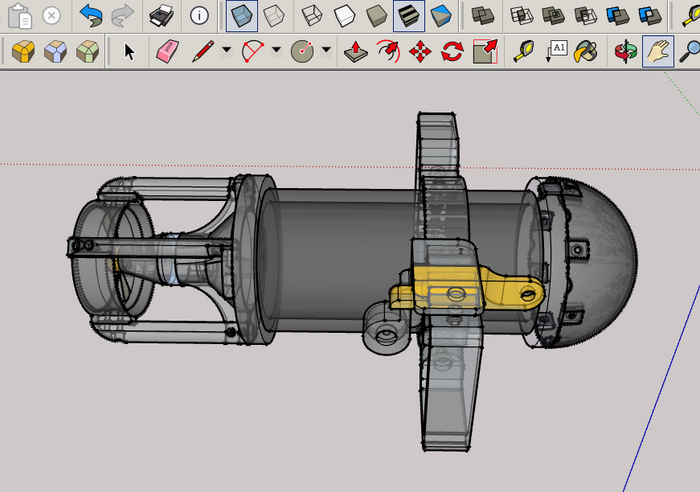Open the Arc tool dropdown arrow
700x492 pixels.
276,51
